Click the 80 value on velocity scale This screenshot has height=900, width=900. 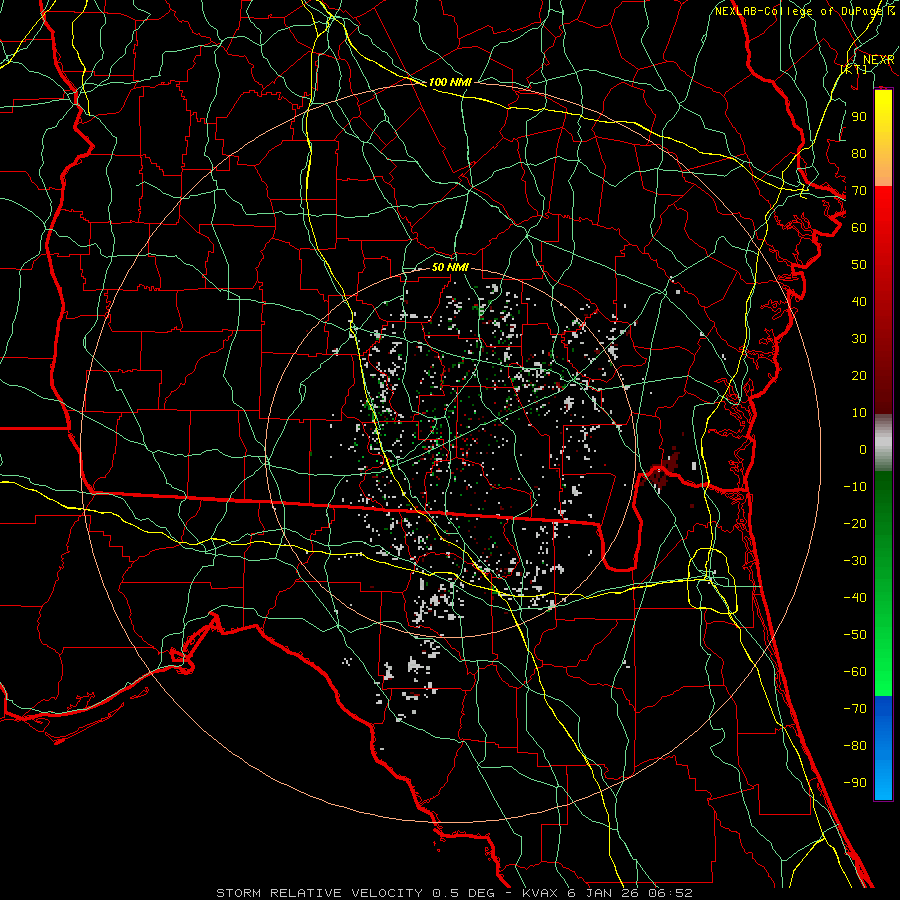tap(859, 153)
